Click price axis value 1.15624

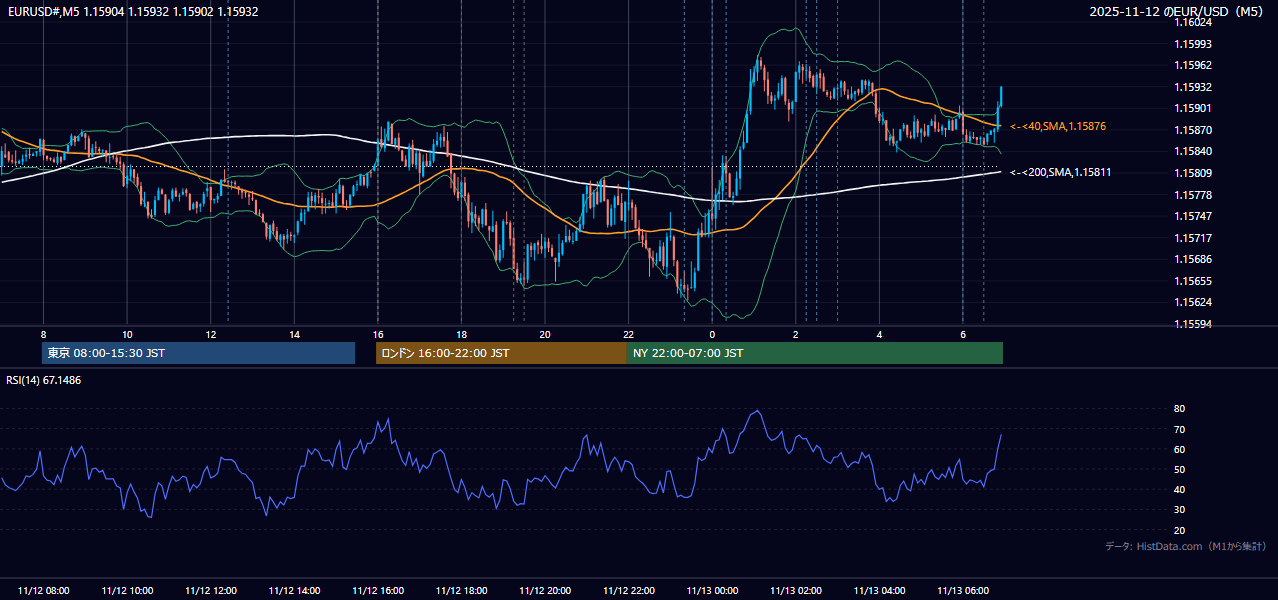(x=1192, y=302)
